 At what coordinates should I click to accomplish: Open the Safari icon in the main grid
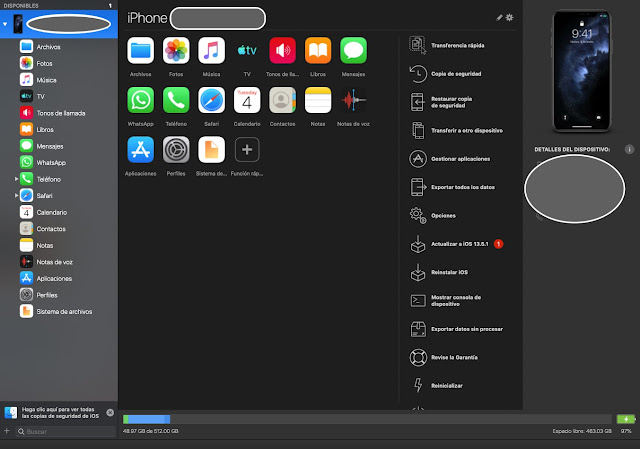[211, 100]
